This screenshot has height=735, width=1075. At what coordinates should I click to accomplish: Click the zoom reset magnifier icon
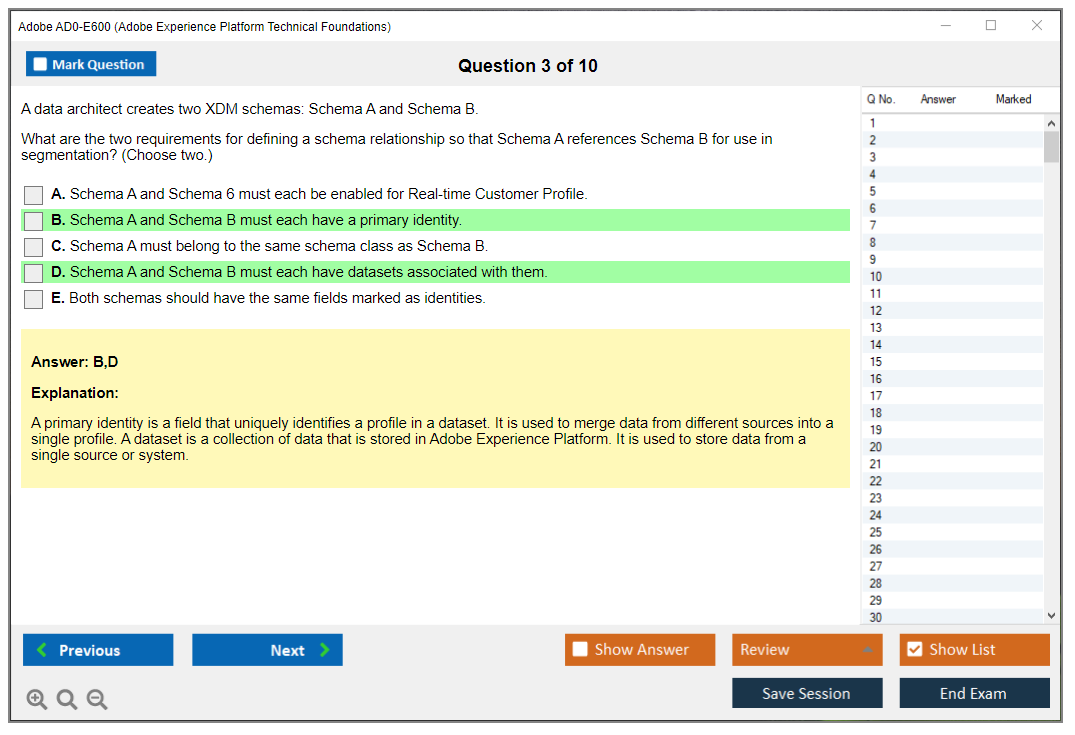click(67, 700)
